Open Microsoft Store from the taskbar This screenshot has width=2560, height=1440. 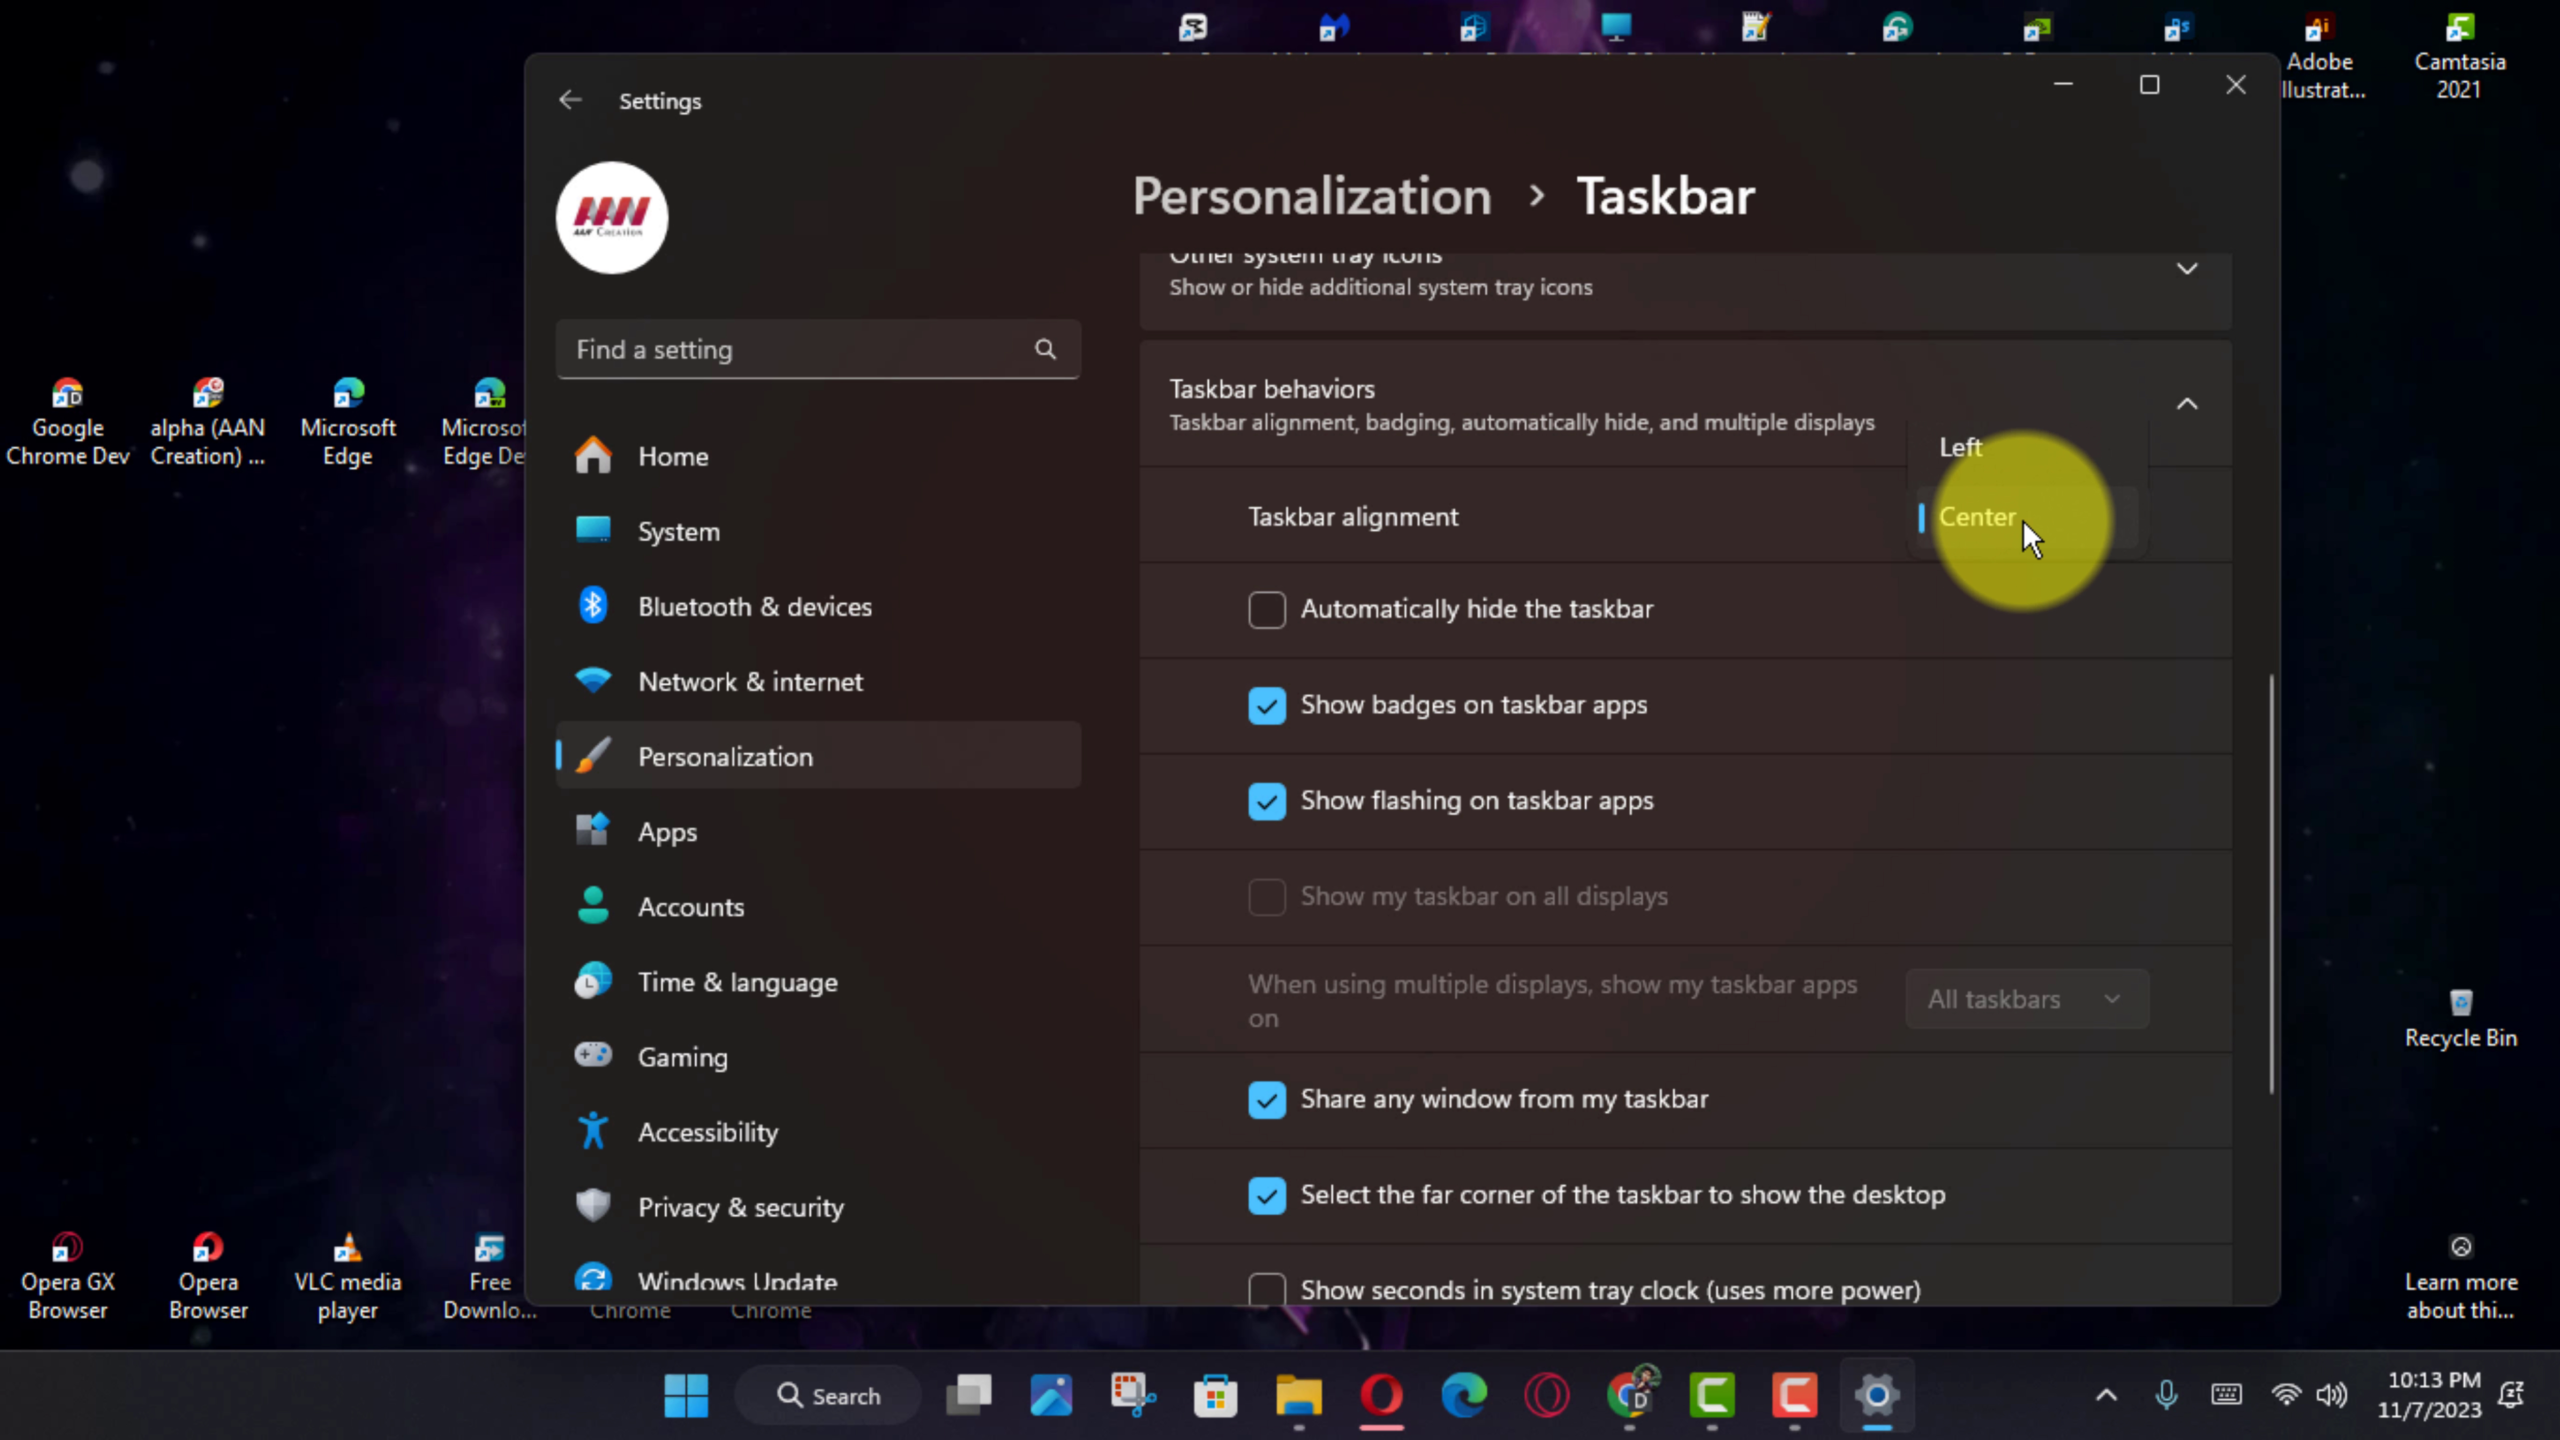coord(1215,1395)
